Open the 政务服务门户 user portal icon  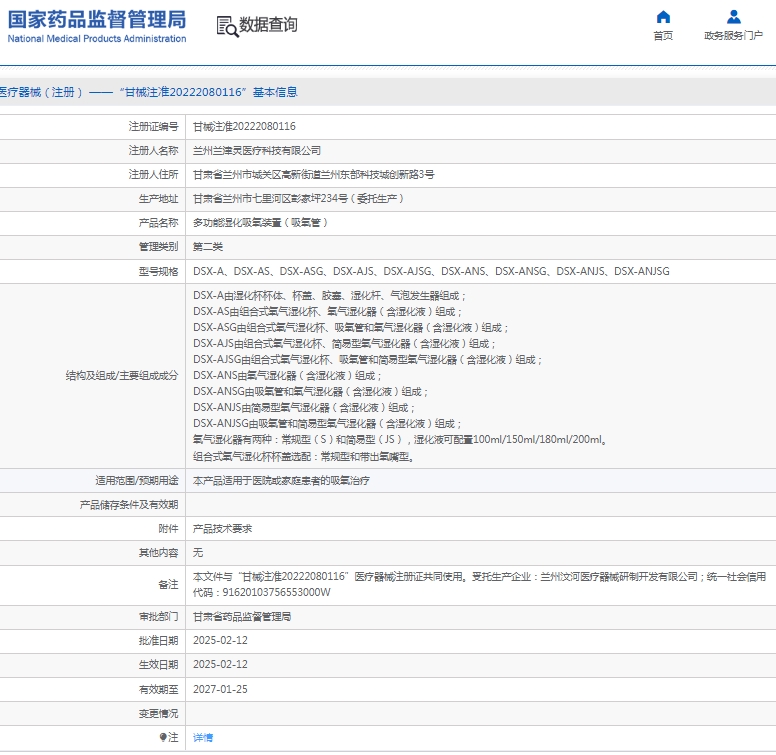(x=733, y=17)
